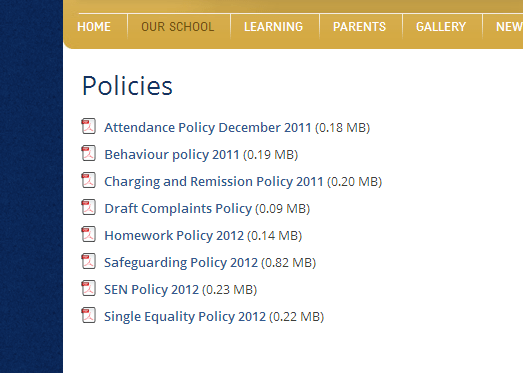Open Single Equality Policy 2012 link
523x373 pixels.
click(x=185, y=317)
